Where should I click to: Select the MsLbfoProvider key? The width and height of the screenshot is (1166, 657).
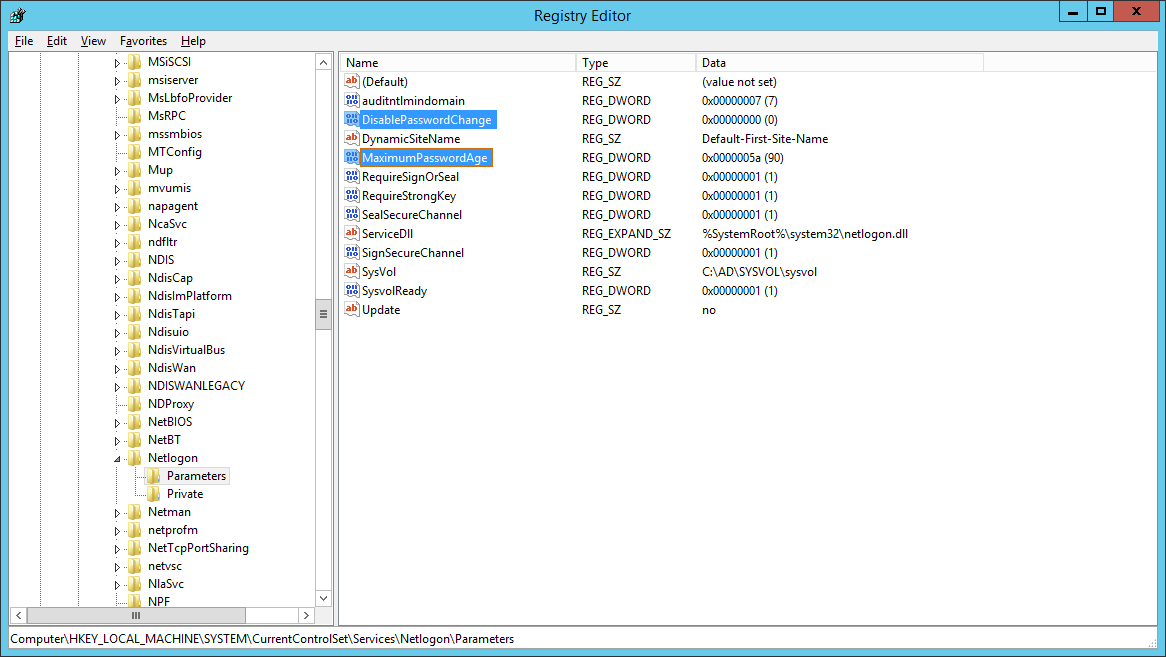click(x=190, y=98)
